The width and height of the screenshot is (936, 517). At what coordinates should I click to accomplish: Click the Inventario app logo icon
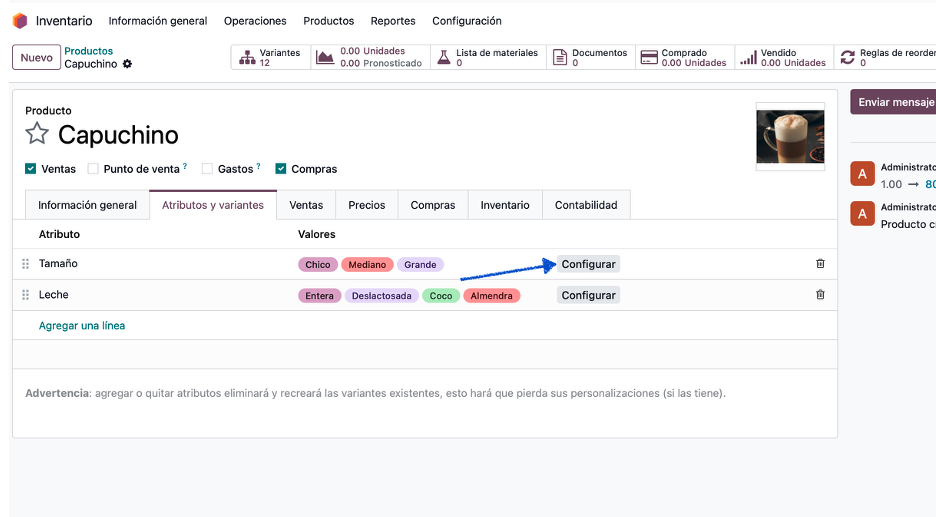click(20, 21)
